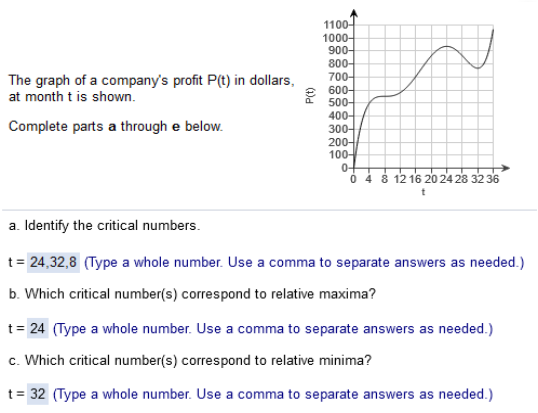The width and height of the screenshot is (538, 413).
Task: Select the relative maxima answer box 24
Action: [37, 328]
